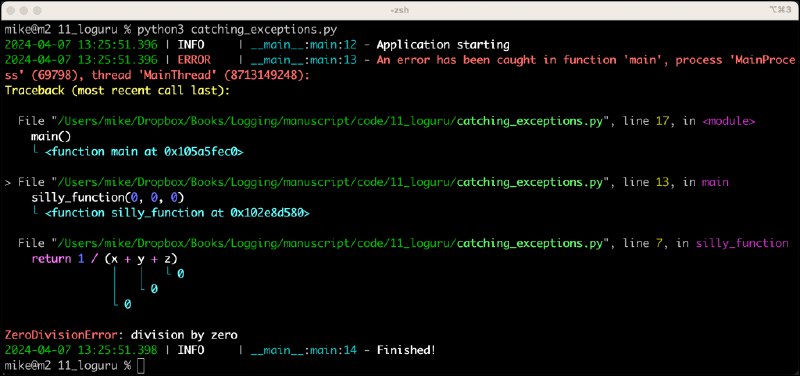Click the yellow minimize window button
The width and height of the screenshot is (800, 376).
point(24,10)
